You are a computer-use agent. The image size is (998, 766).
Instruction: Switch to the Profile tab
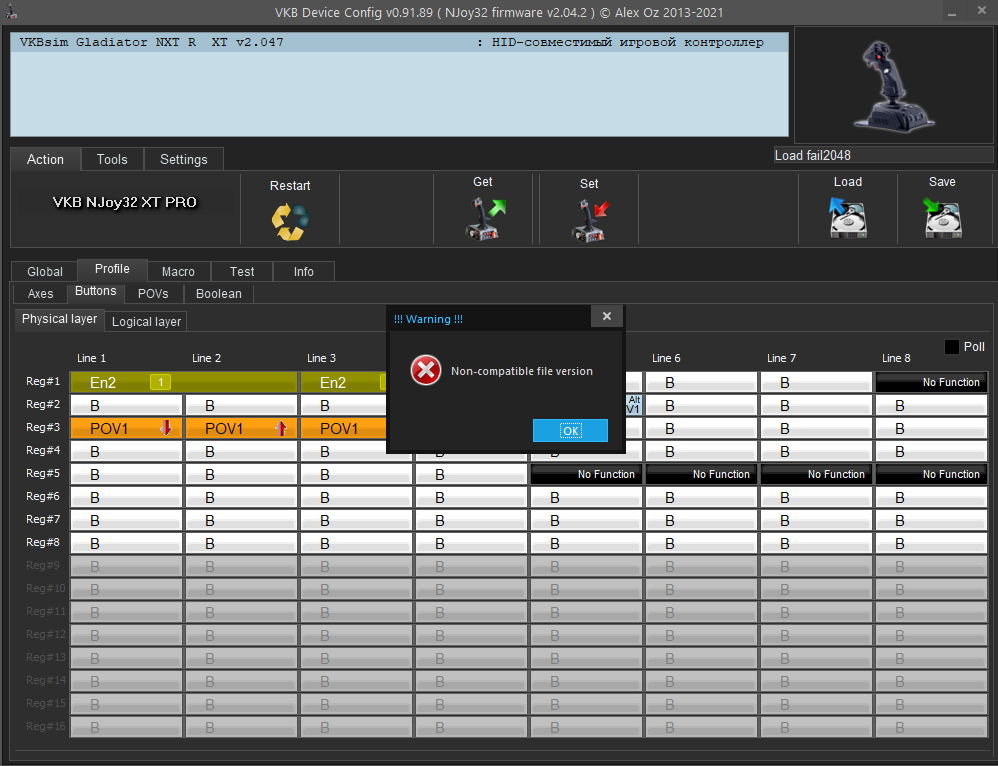coord(112,269)
